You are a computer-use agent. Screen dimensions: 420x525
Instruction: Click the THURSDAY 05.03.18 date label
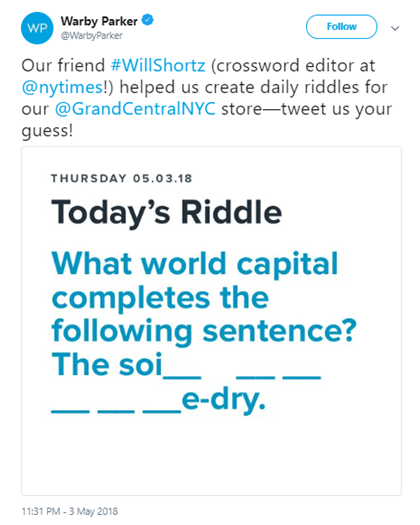click(122, 178)
